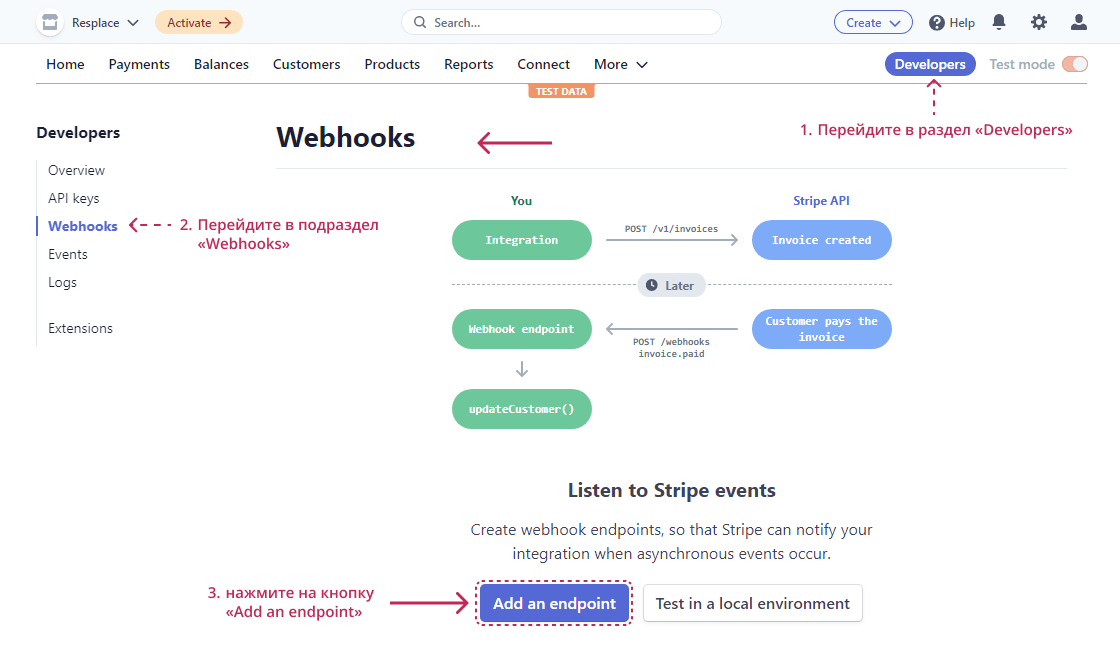Go to the Payments tab

click(139, 64)
